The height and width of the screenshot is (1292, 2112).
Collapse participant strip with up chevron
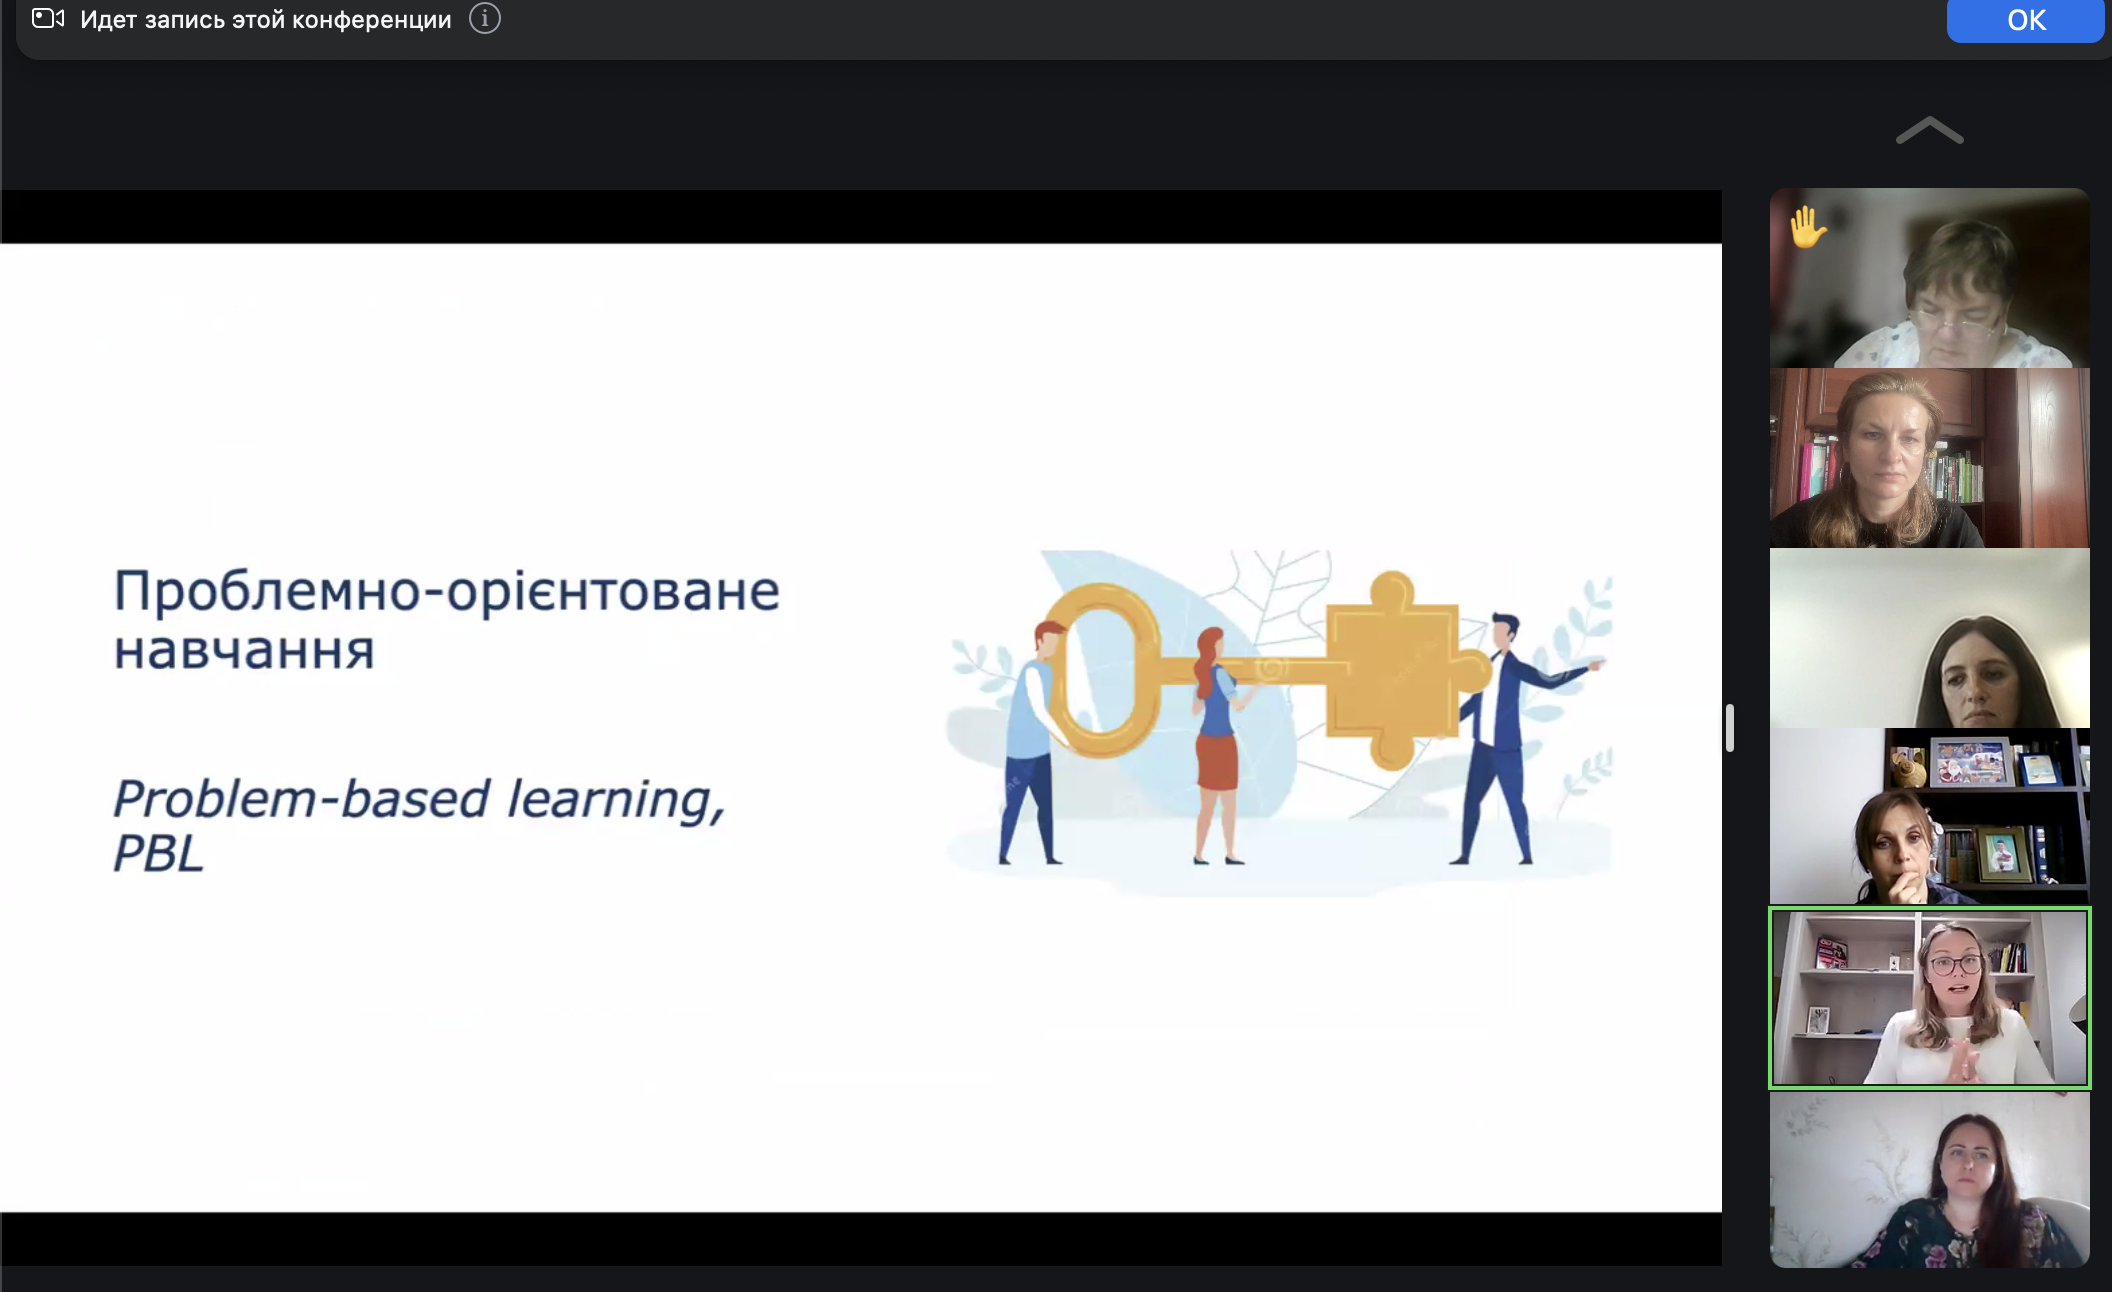[x=1929, y=131]
